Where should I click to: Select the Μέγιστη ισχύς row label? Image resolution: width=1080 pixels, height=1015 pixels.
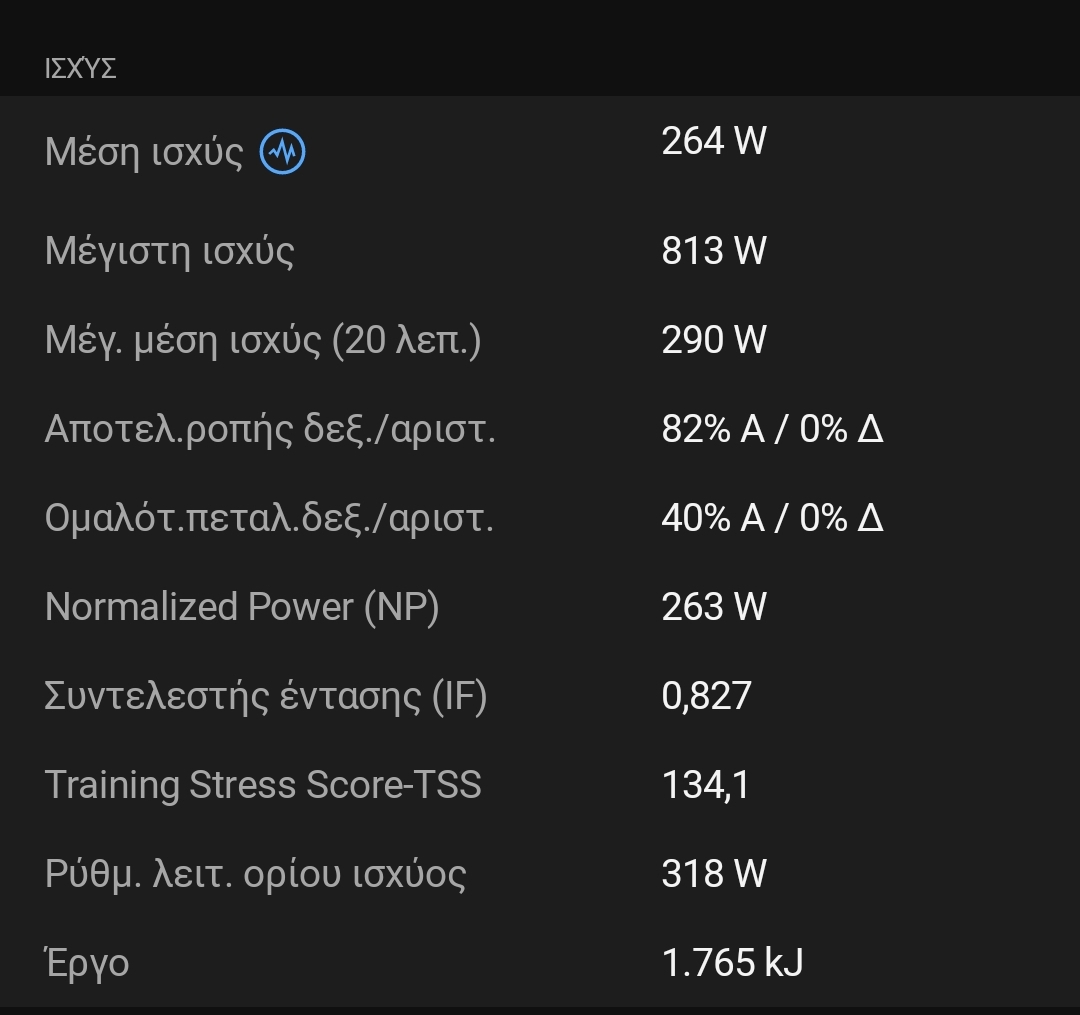coord(170,251)
